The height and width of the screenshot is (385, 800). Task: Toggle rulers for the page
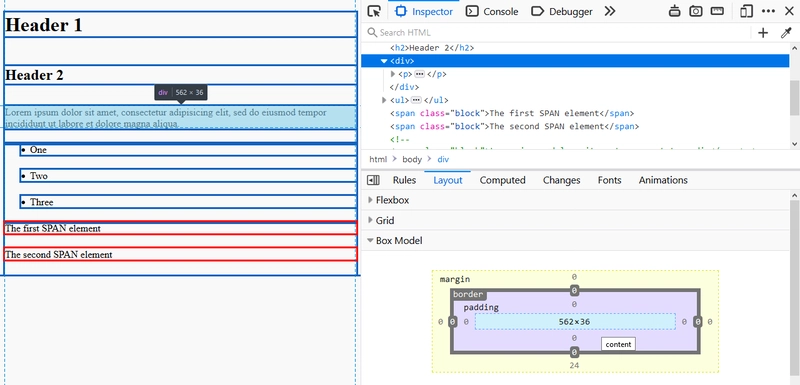[717, 11]
